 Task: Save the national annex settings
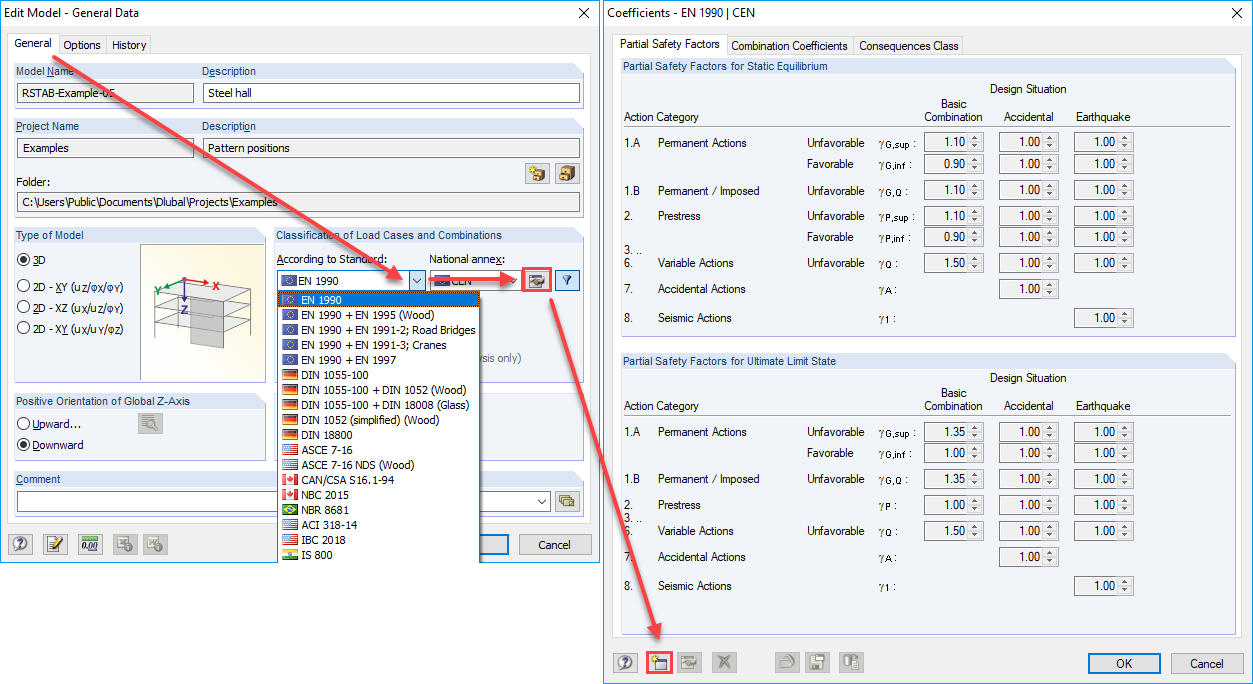816,661
